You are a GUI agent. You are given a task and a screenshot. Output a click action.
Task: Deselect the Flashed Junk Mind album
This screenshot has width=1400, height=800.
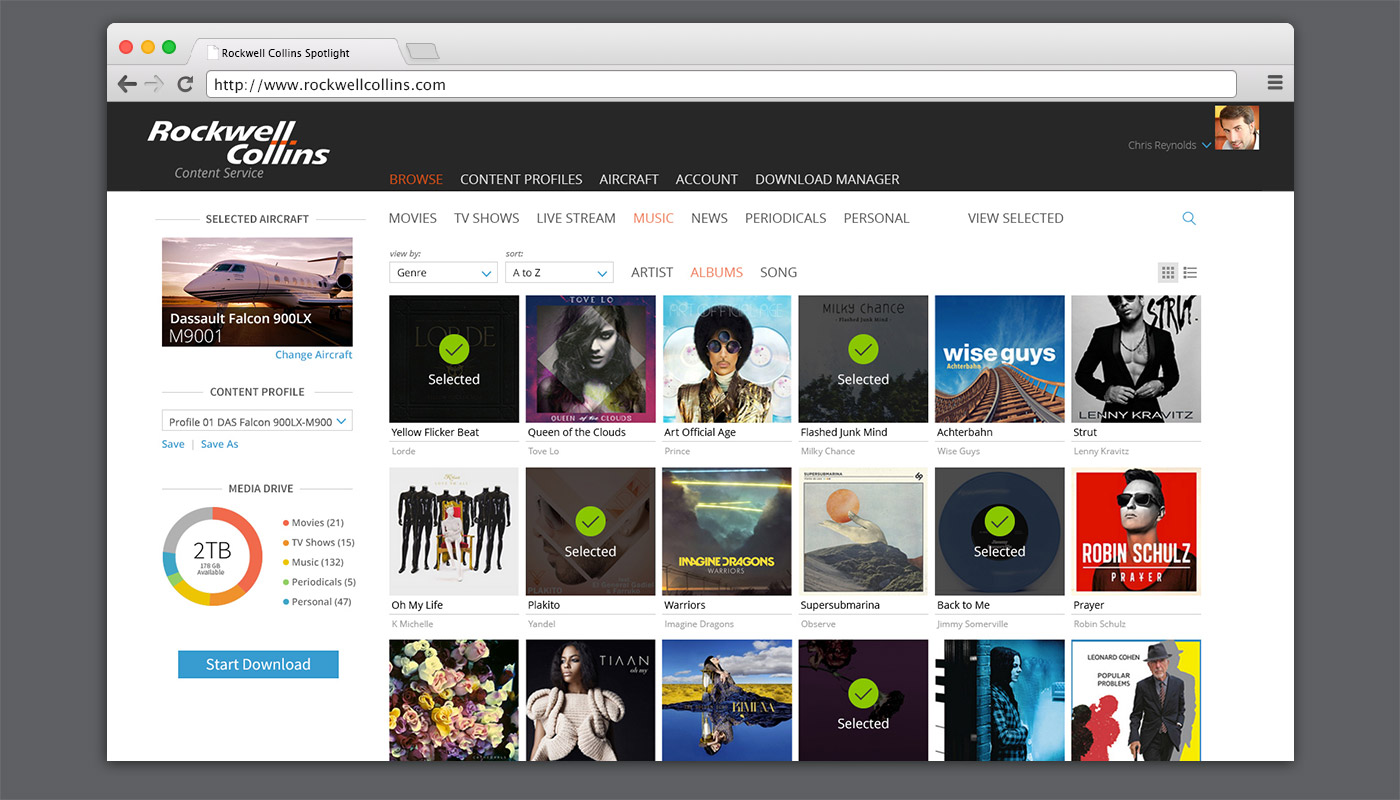pyautogui.click(x=863, y=358)
